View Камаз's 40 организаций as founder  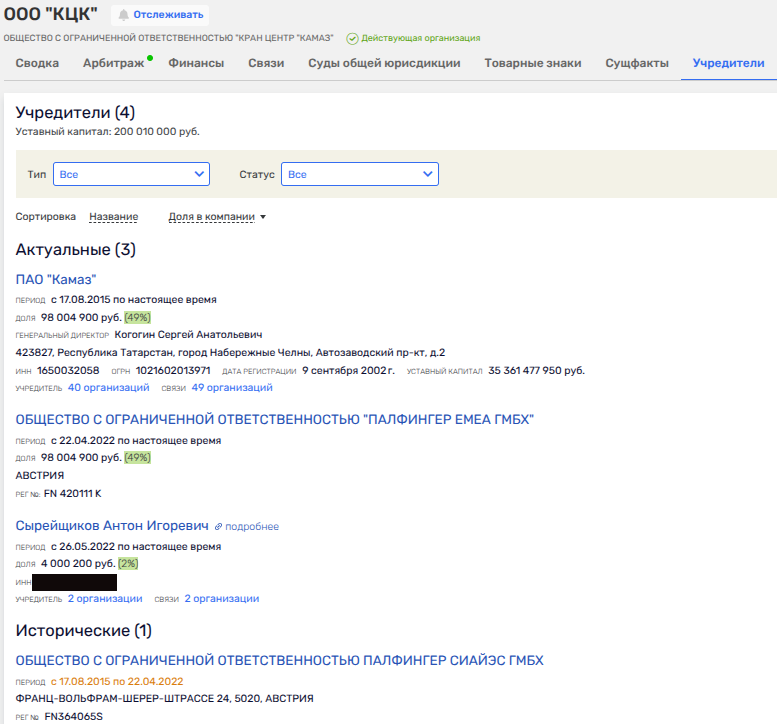pyautogui.click(x=108, y=388)
